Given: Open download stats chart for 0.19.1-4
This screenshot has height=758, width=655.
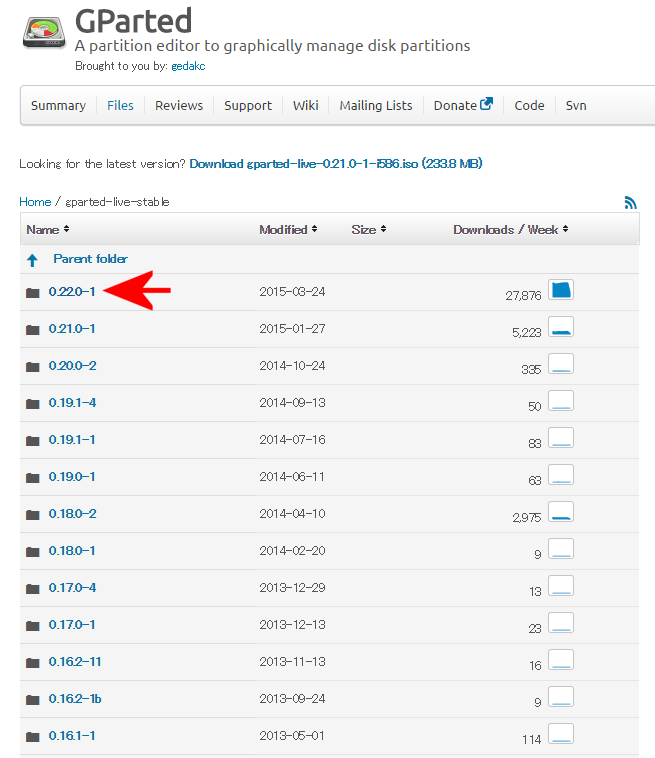Looking at the screenshot, I should [561, 401].
